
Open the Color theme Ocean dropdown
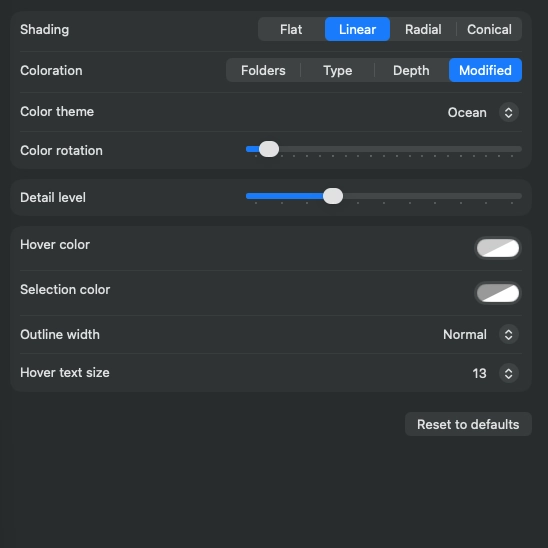[483, 113]
